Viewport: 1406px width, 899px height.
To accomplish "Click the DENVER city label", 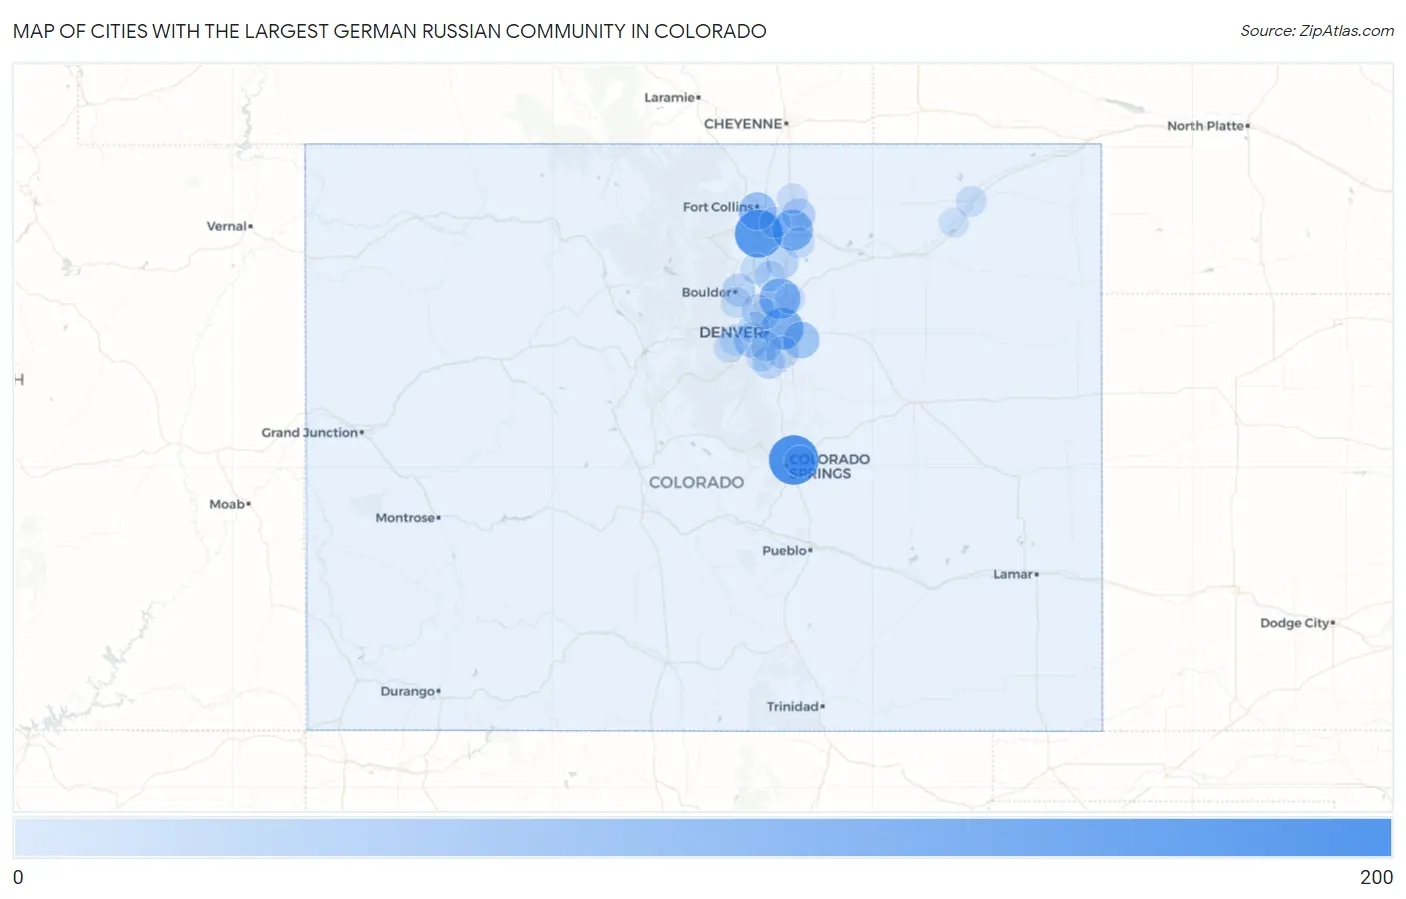I will click(733, 332).
